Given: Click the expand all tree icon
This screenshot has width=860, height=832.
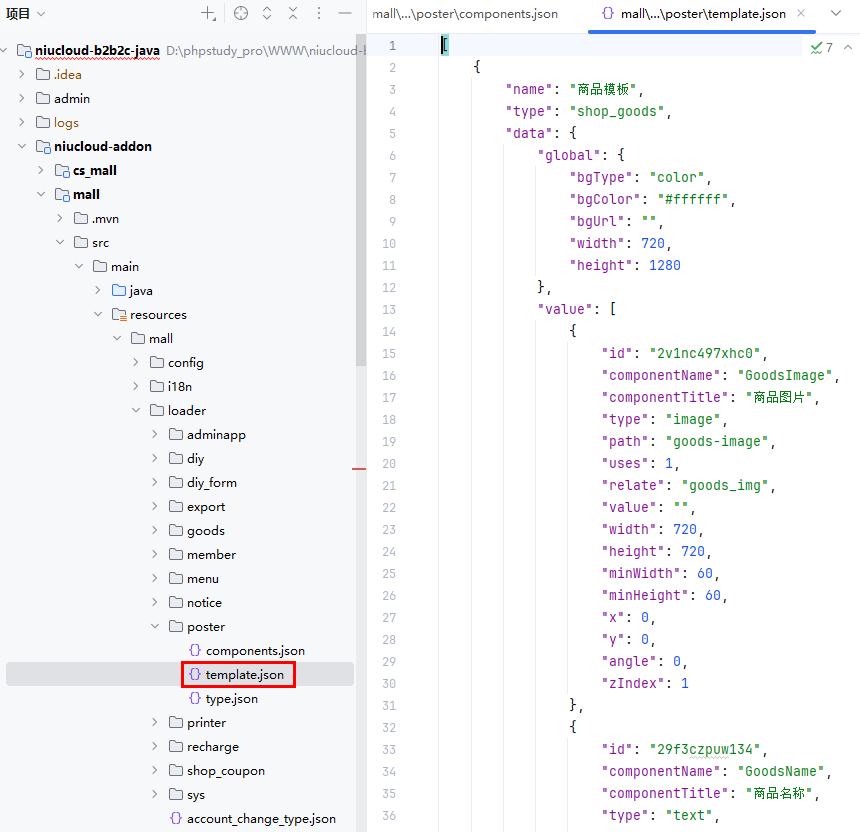Looking at the screenshot, I should pyautogui.click(x=267, y=14).
